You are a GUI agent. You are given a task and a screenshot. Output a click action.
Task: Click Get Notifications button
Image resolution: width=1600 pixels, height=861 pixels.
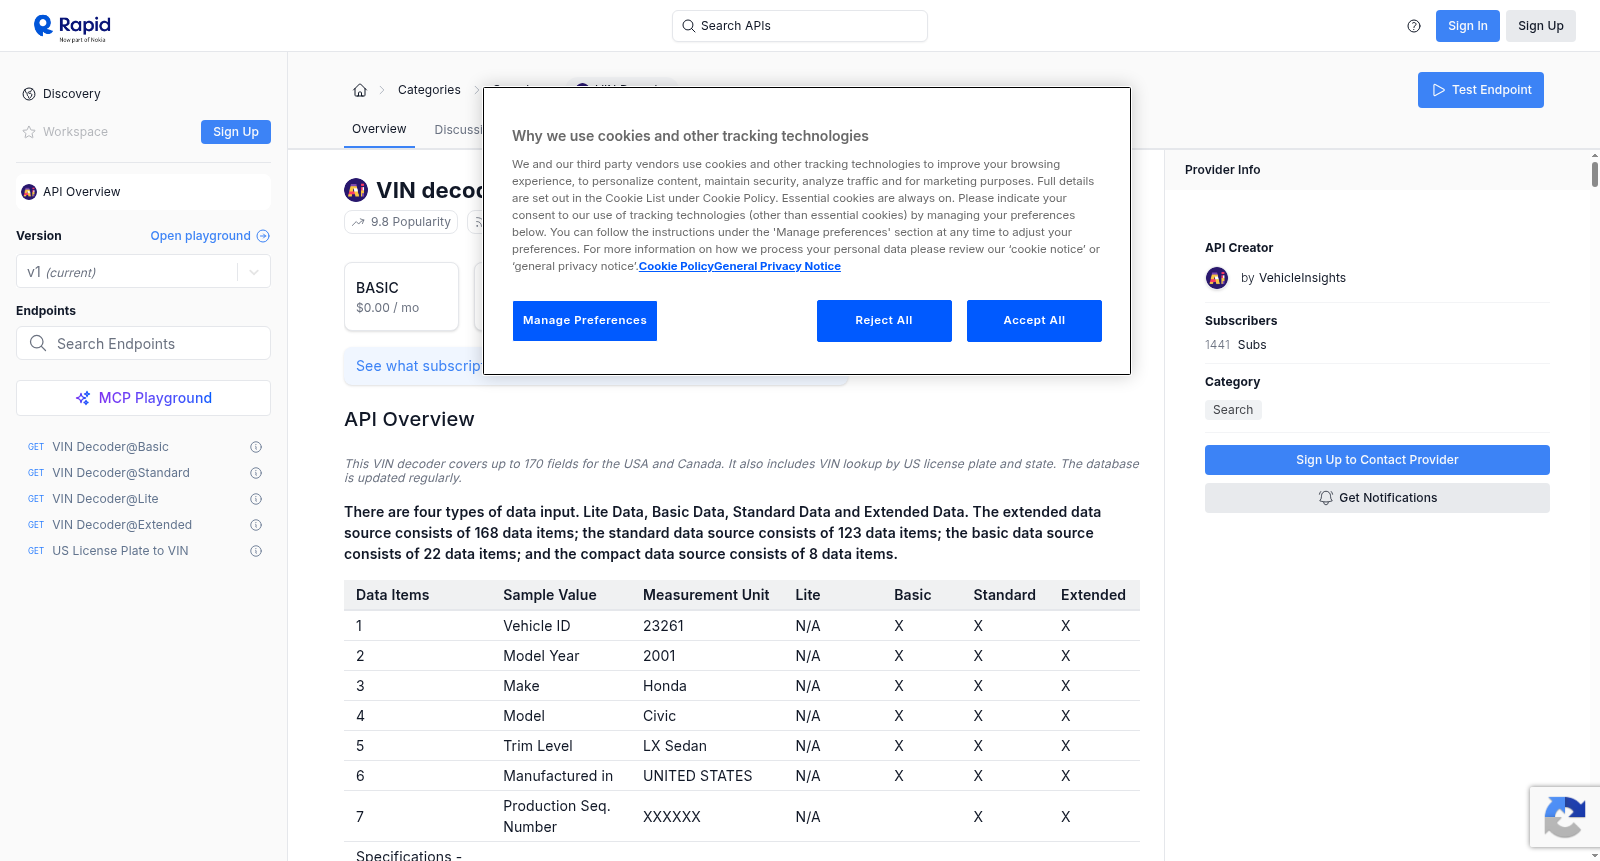point(1377,498)
